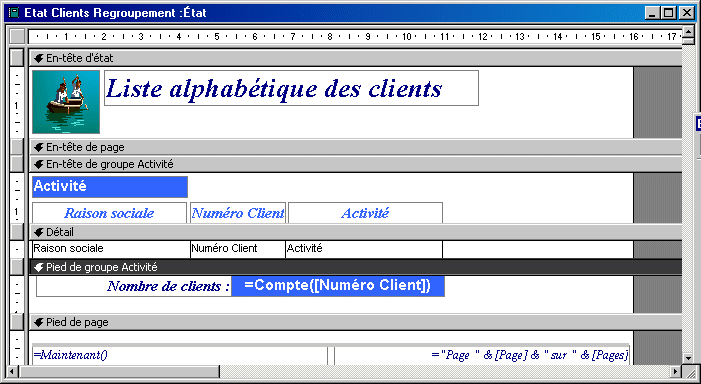Select the Page sur Pages expression field
The height and width of the screenshot is (384, 701).
[482, 355]
